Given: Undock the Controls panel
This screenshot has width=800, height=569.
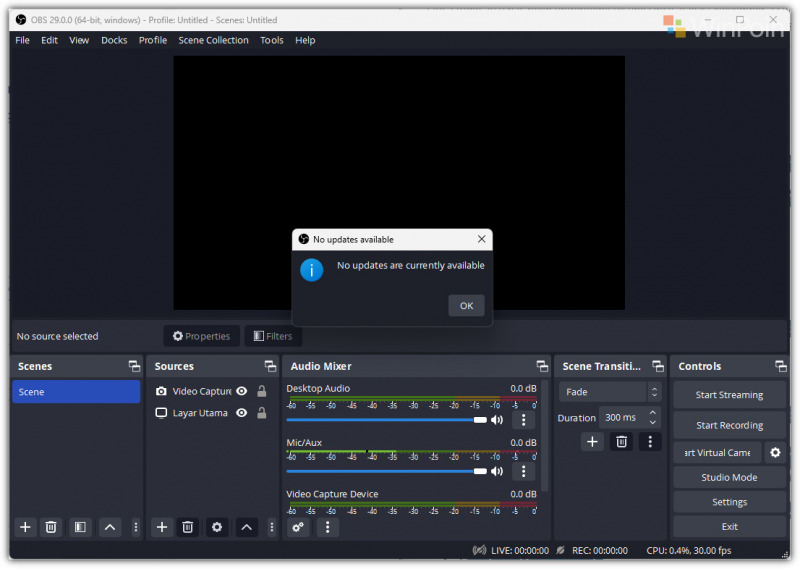Looking at the screenshot, I should pyautogui.click(x=781, y=366).
